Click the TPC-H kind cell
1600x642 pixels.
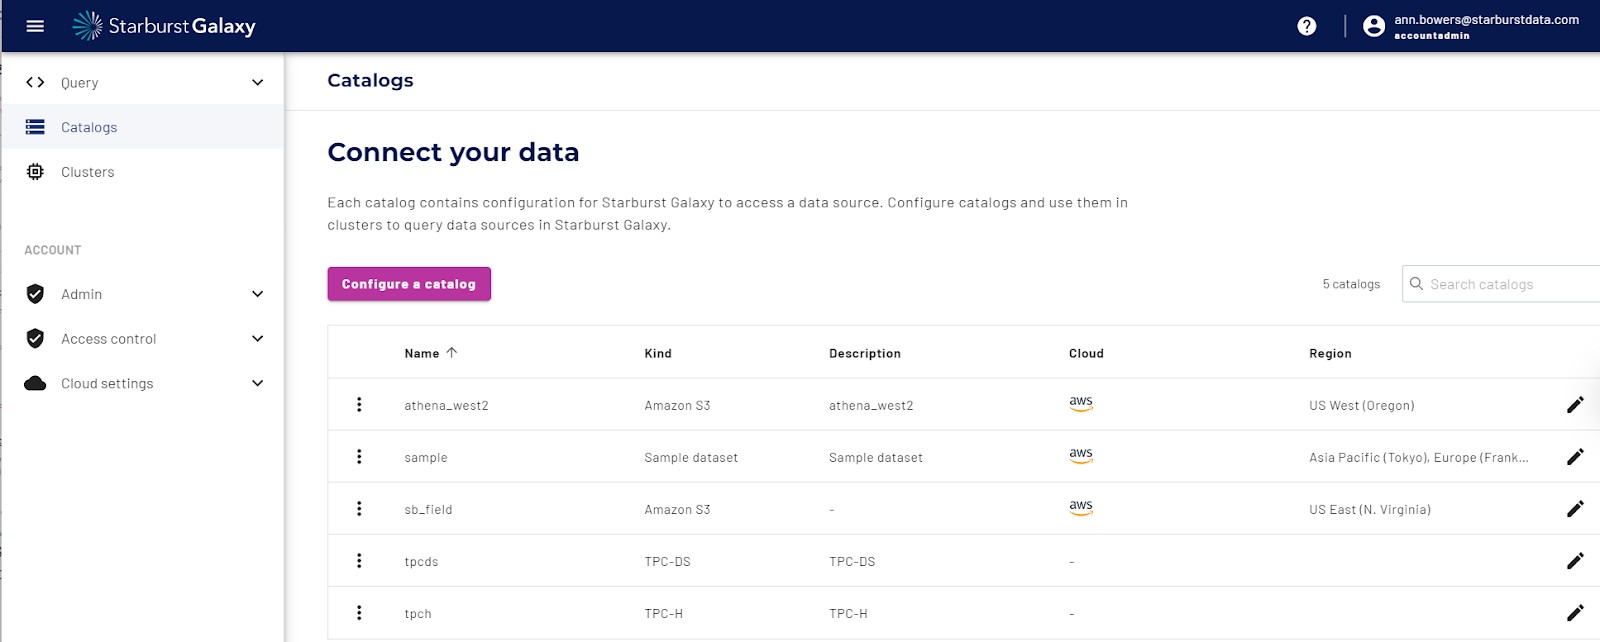coord(663,613)
